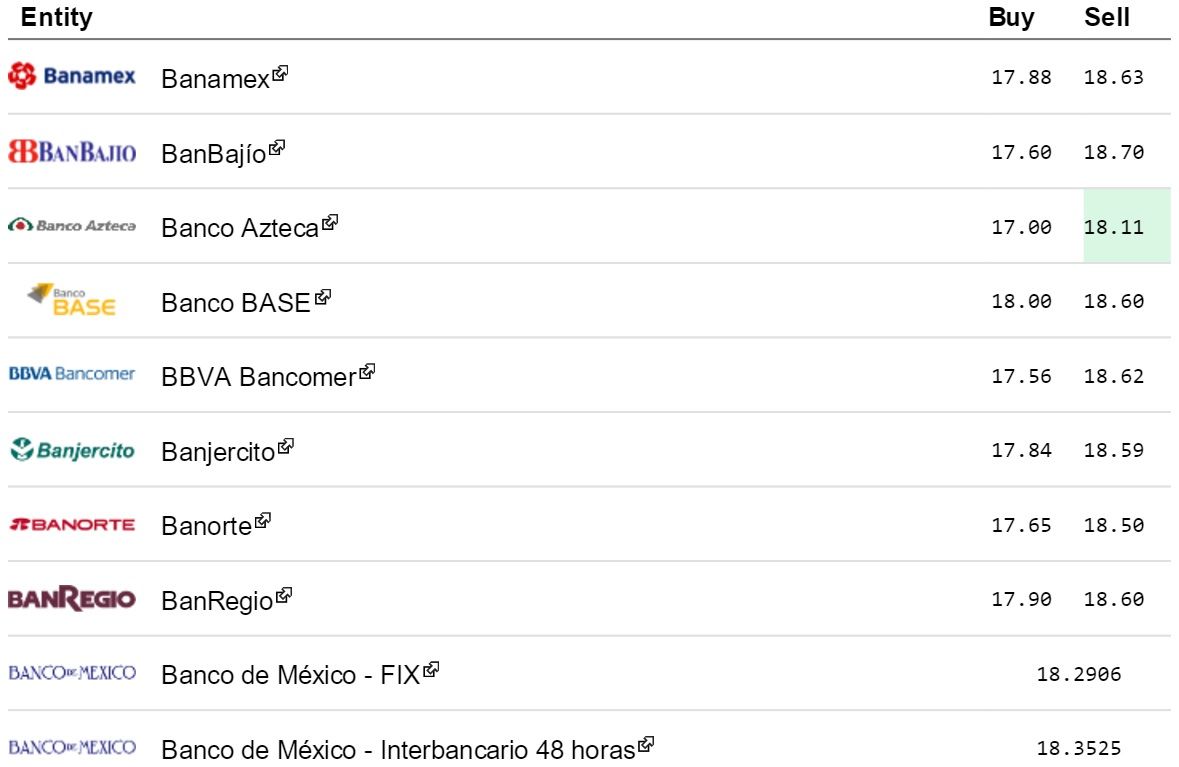1179x767 pixels.
Task: Follow the Banco Azteca link
Action: pos(240,227)
